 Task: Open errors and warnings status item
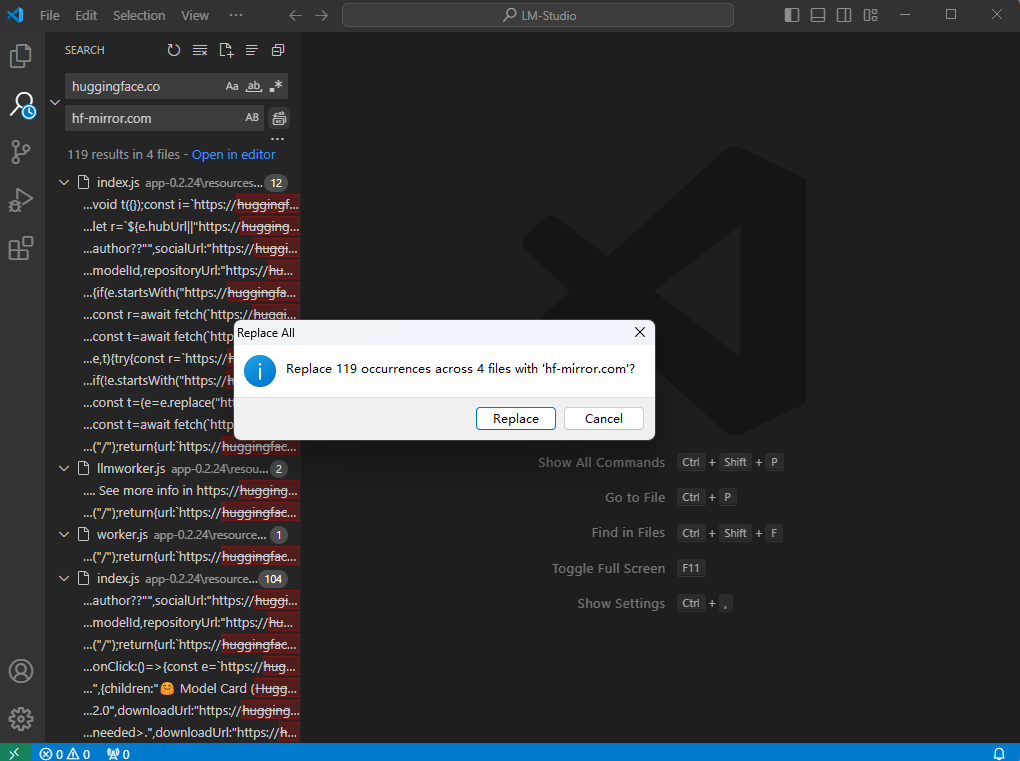point(64,753)
